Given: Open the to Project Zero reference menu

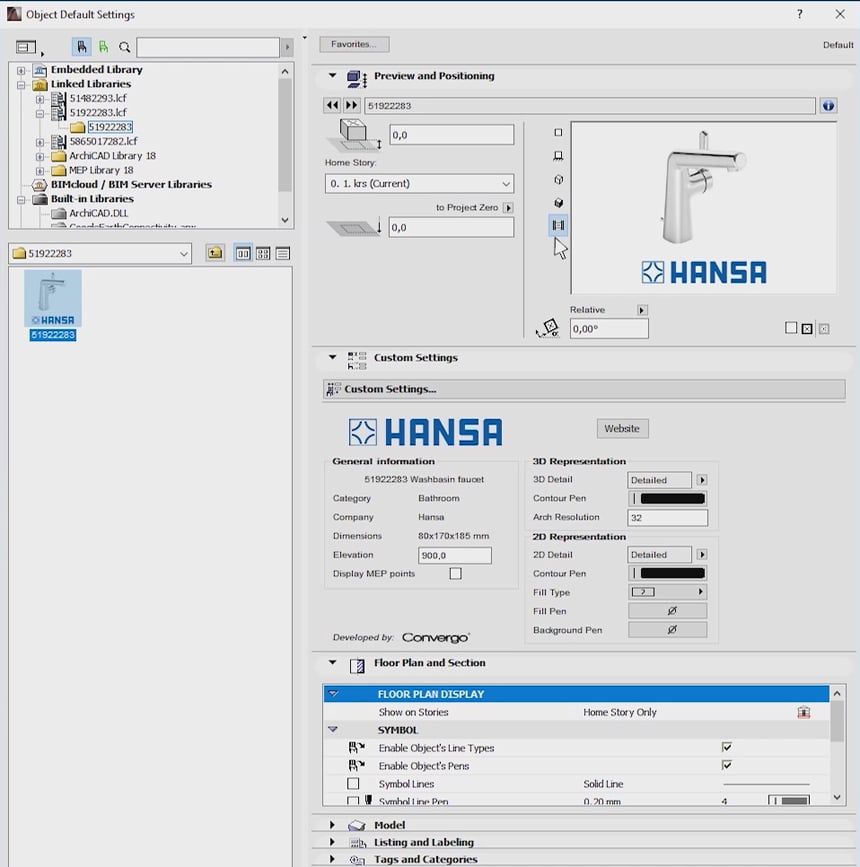Looking at the screenshot, I should (x=508, y=208).
